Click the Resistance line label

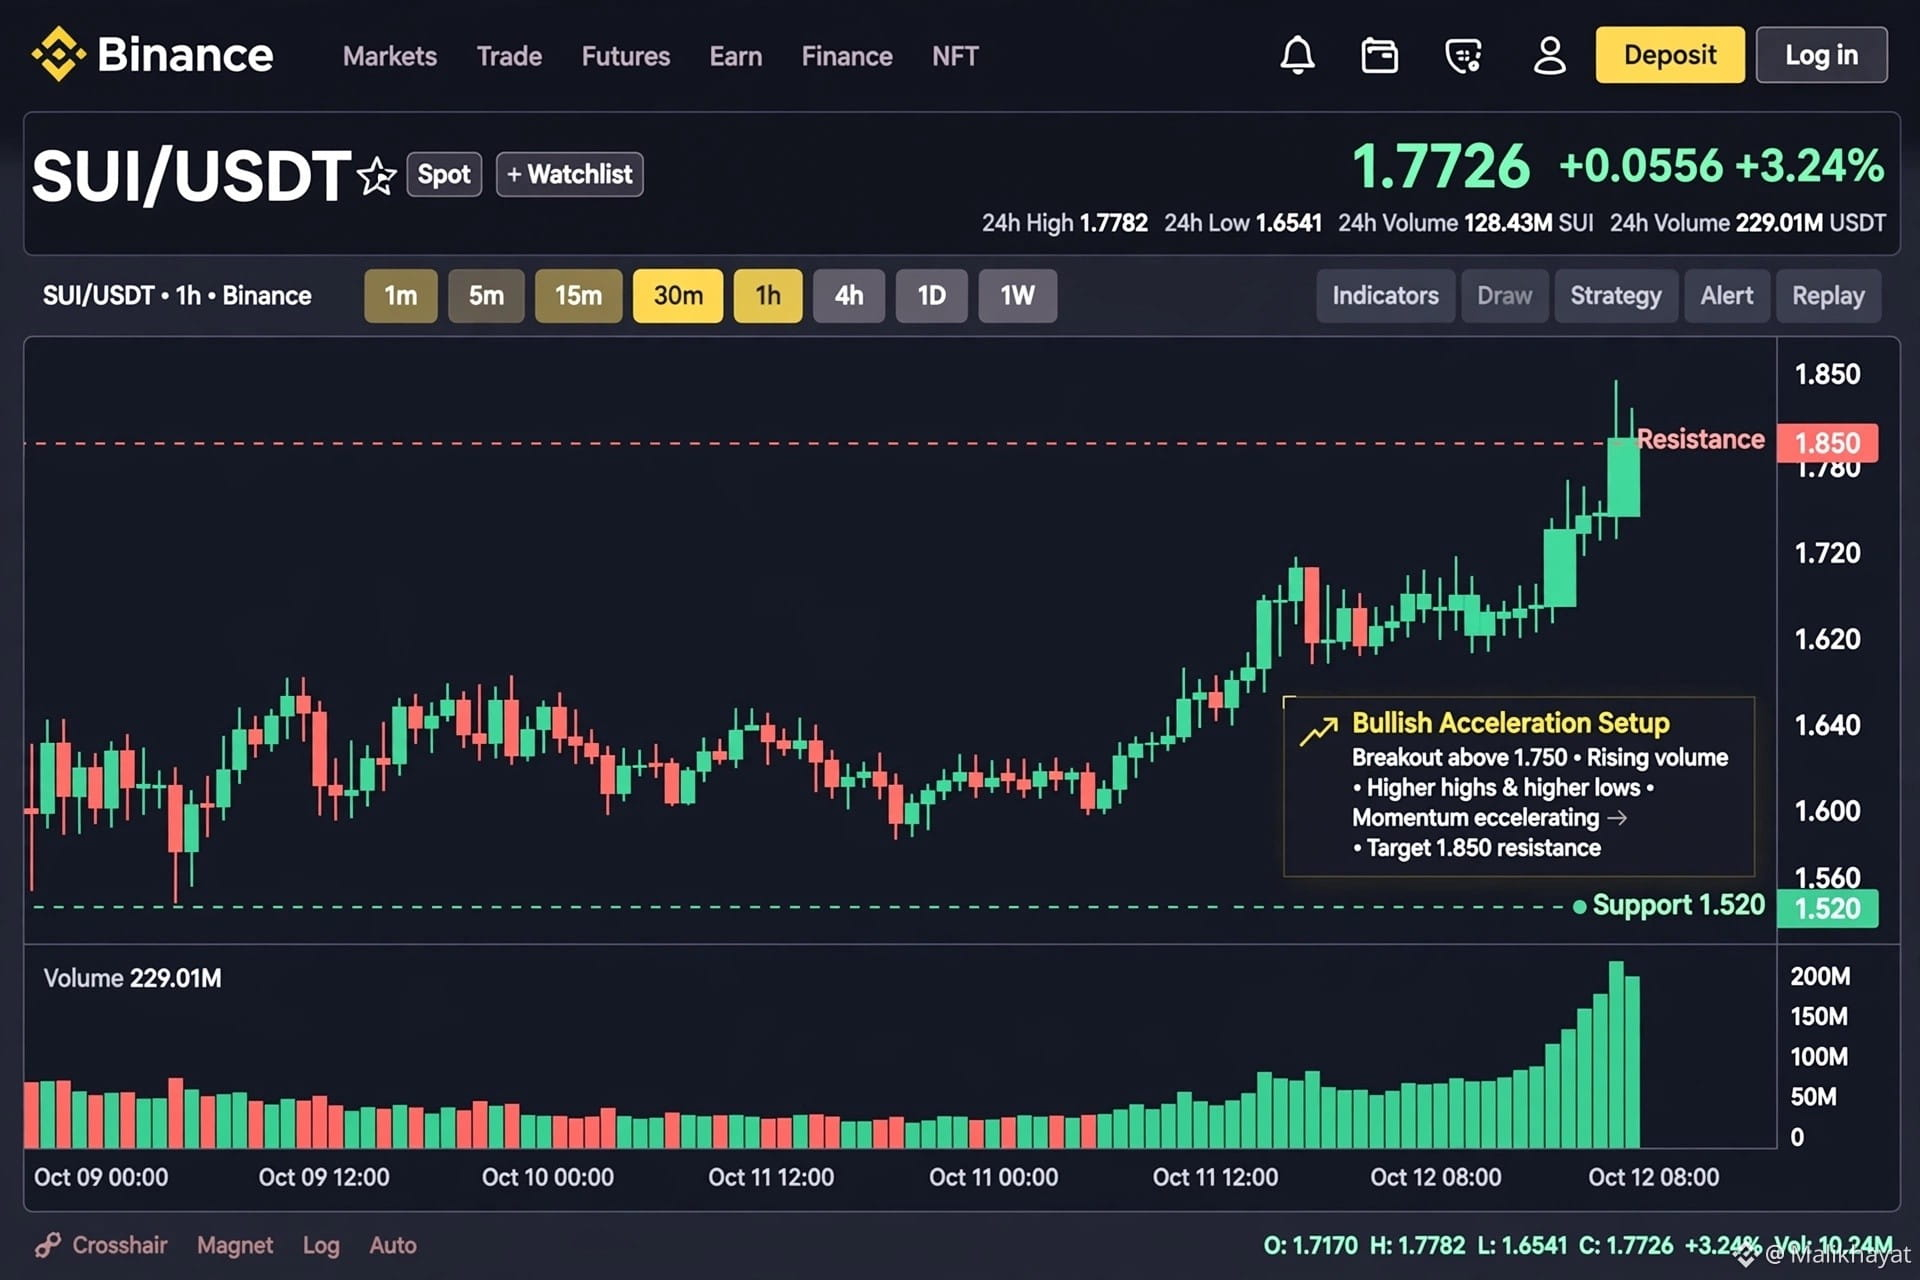pos(1700,439)
